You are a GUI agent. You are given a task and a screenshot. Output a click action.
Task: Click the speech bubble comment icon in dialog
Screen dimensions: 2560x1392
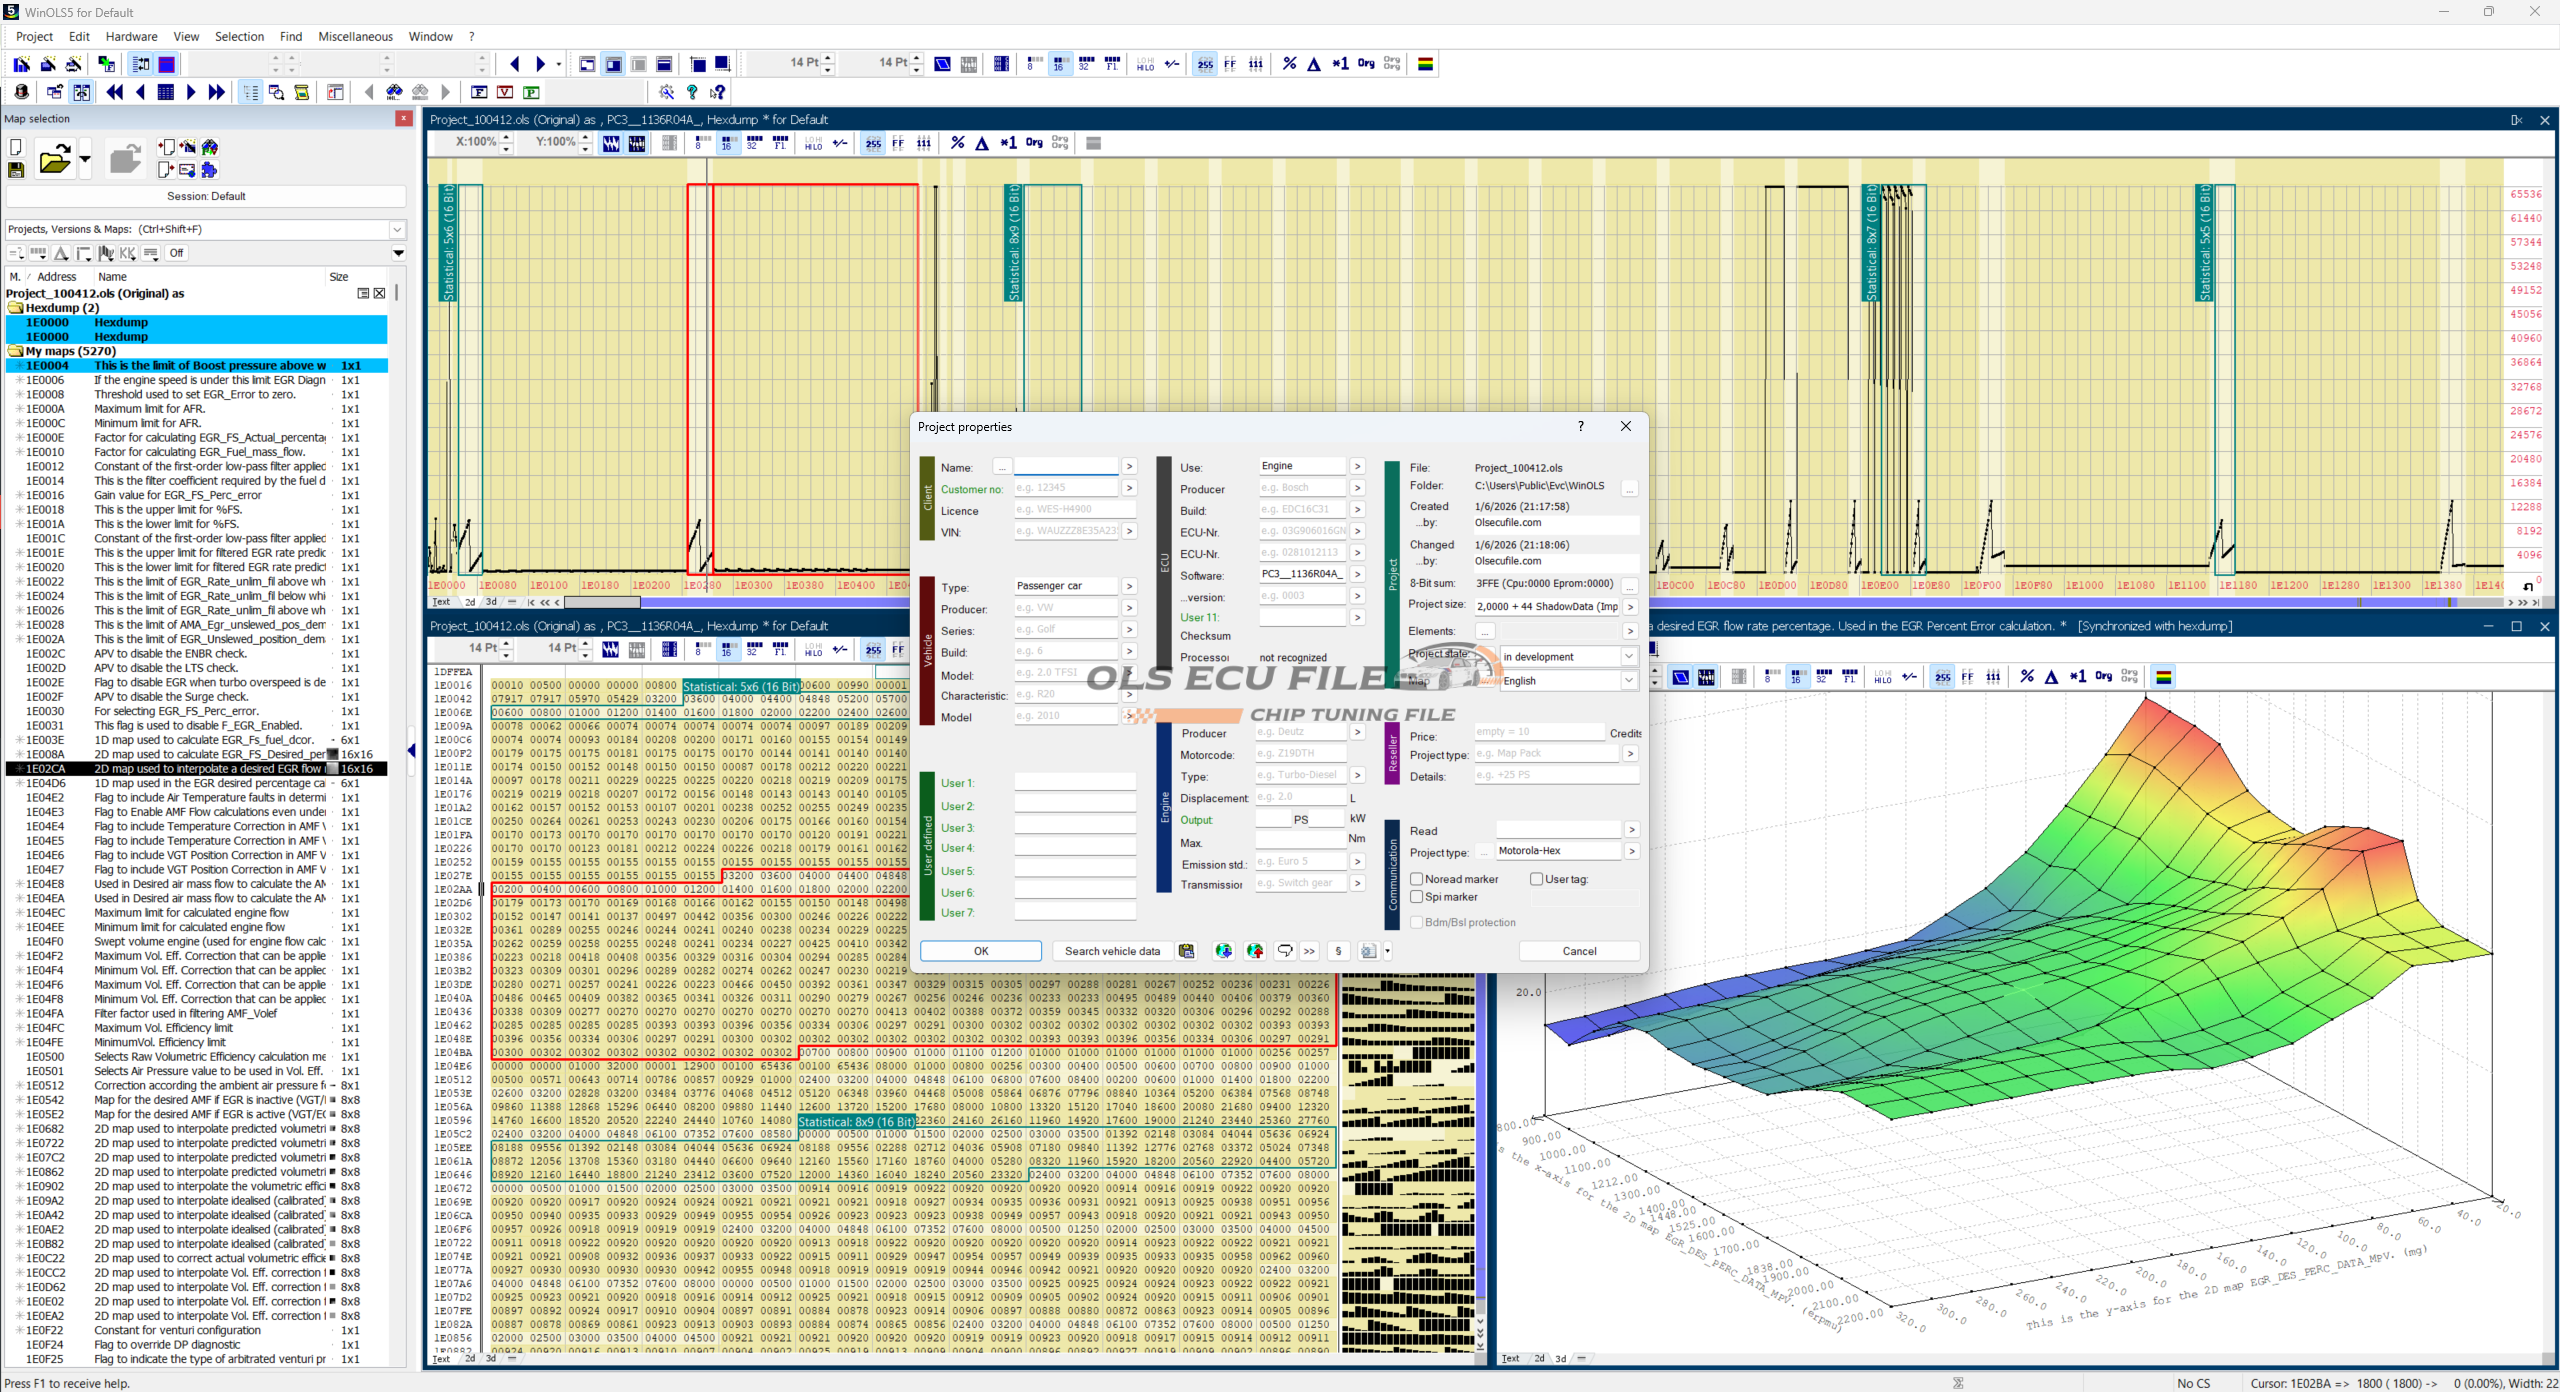(x=1284, y=951)
